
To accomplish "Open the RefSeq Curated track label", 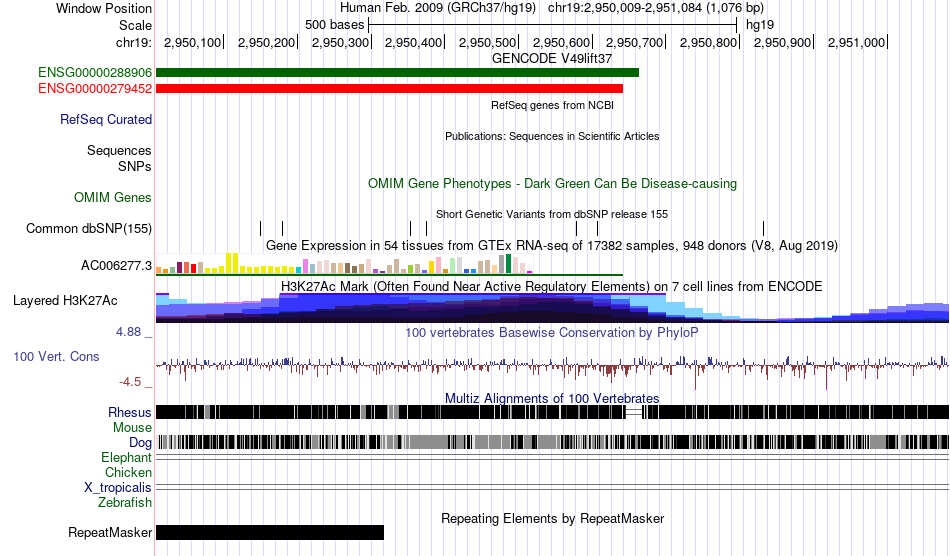I will click(106, 119).
